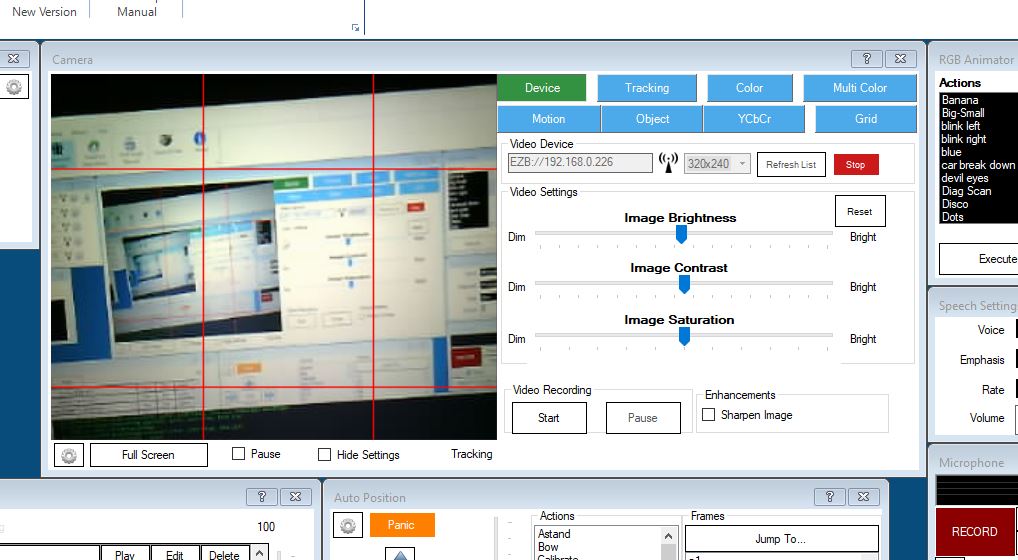Select devil eyes action
1018x560 pixels.
pyautogui.click(x=965, y=178)
